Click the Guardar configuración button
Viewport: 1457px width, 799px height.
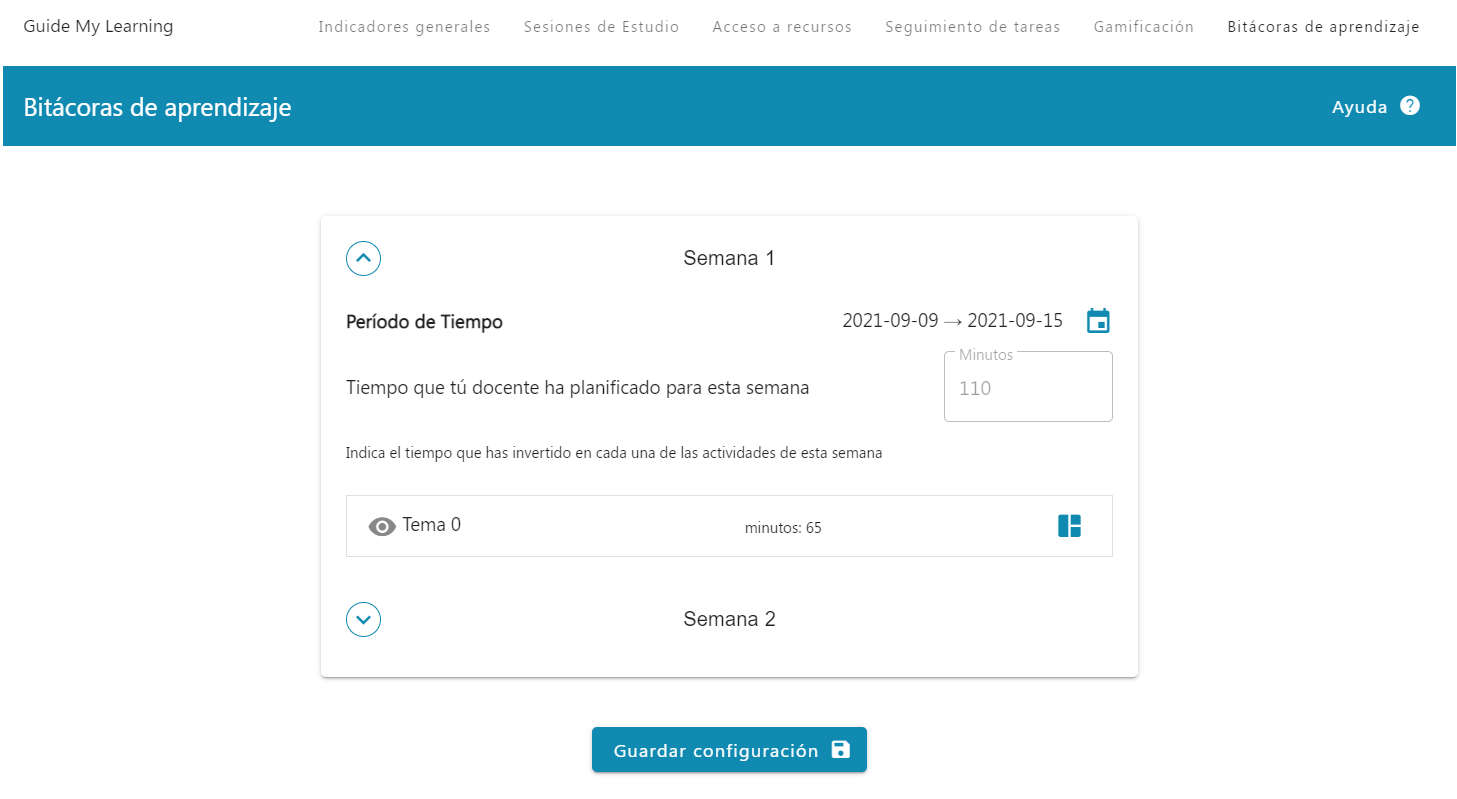pyautogui.click(x=729, y=750)
